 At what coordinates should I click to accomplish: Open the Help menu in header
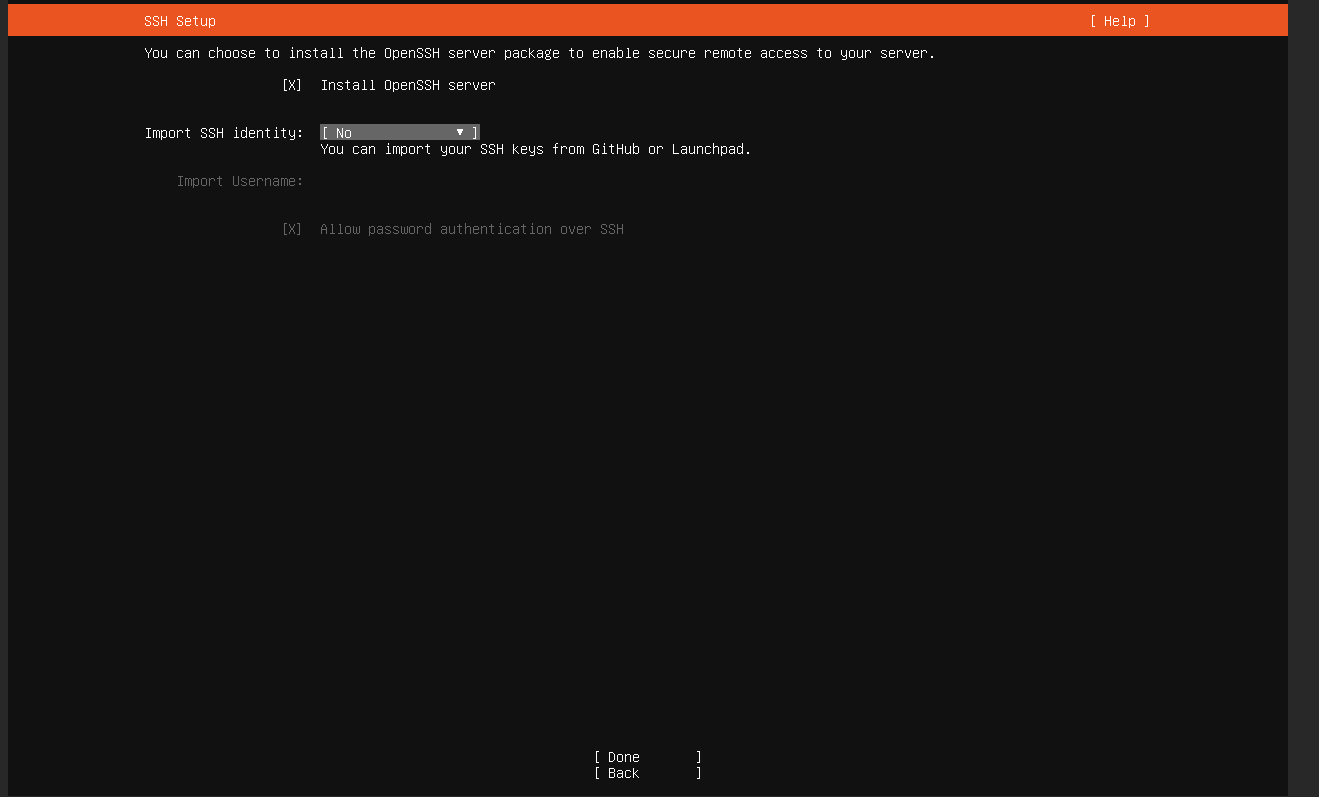pyautogui.click(x=1120, y=21)
